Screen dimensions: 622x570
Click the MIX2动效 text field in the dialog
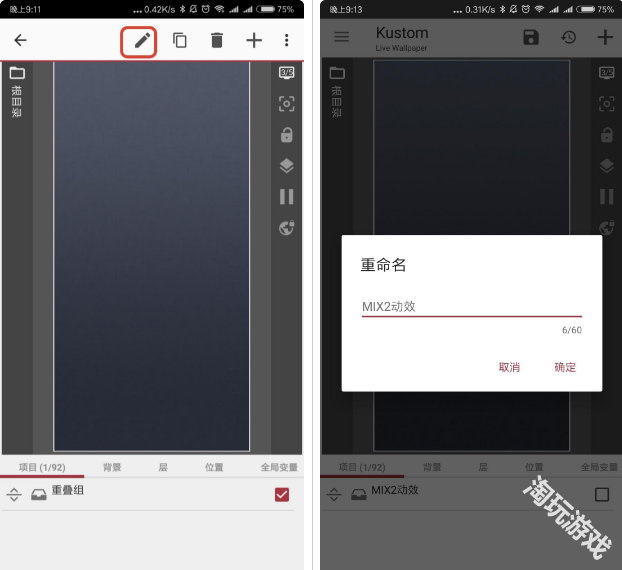tap(470, 307)
